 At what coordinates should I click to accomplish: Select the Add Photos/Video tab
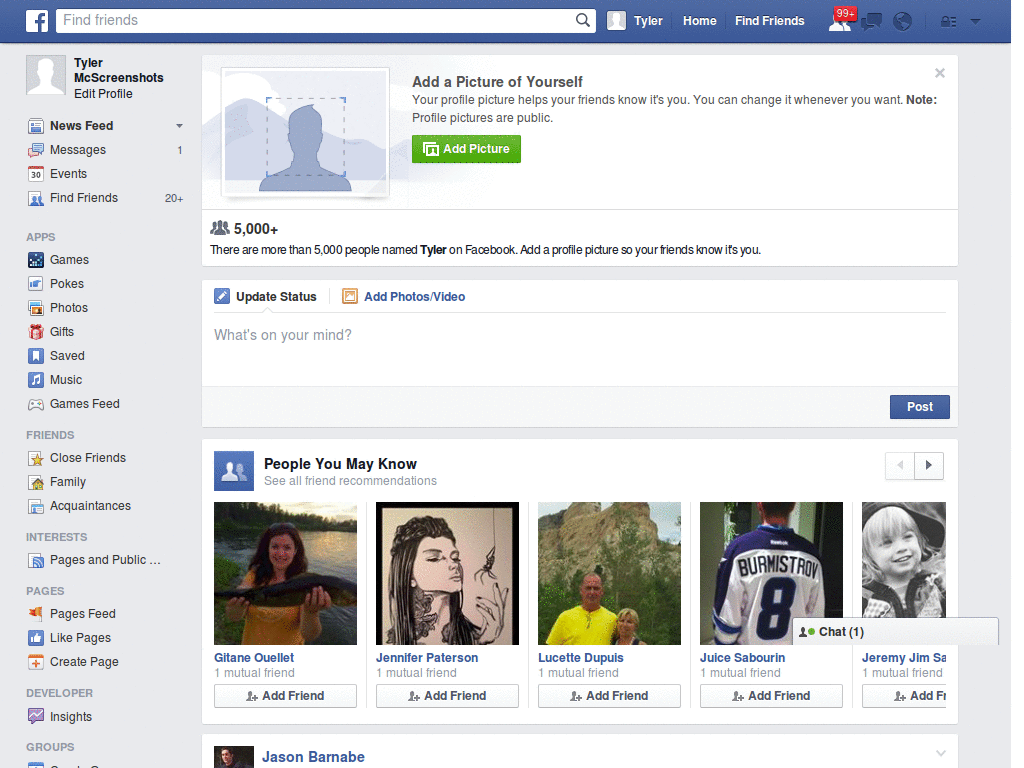(x=404, y=296)
